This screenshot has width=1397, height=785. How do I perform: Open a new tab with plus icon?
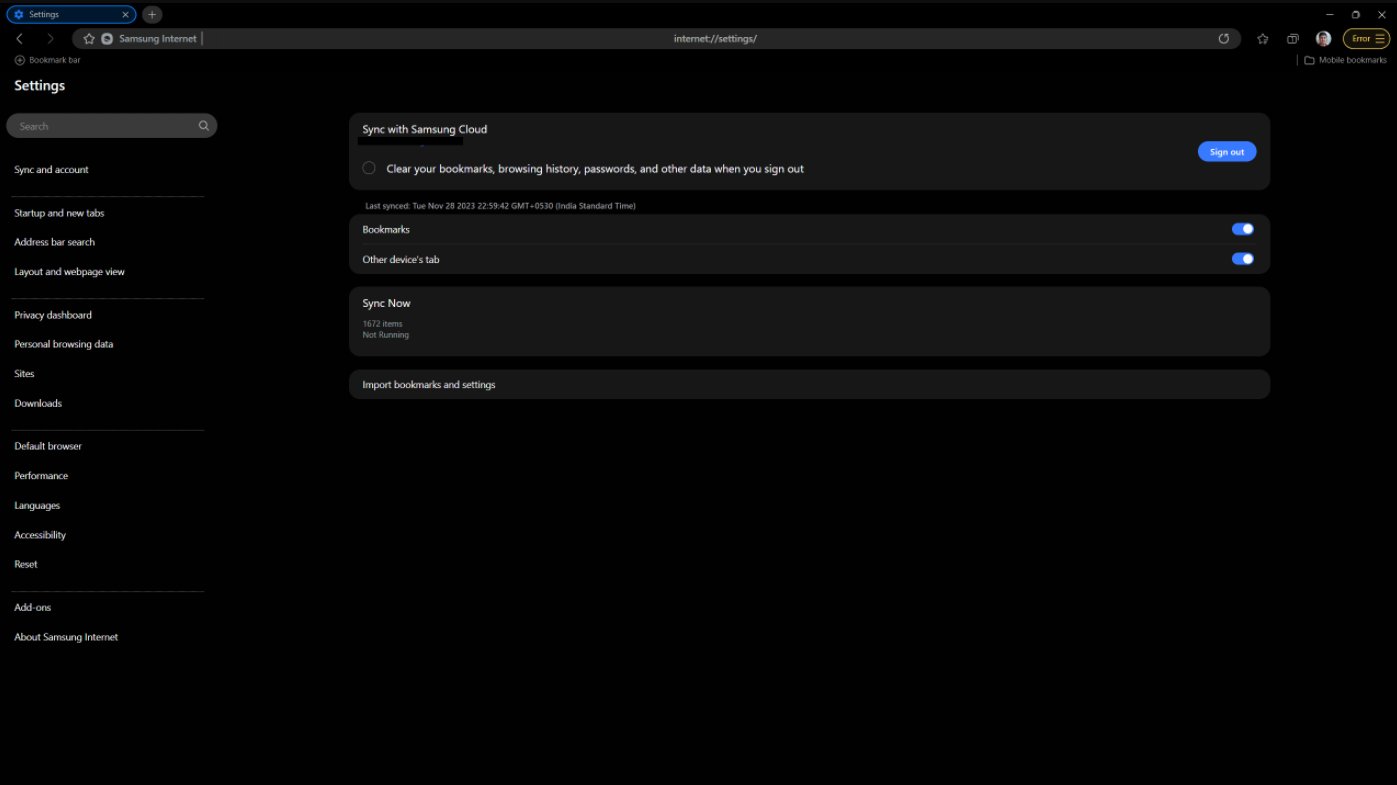[x=152, y=15]
